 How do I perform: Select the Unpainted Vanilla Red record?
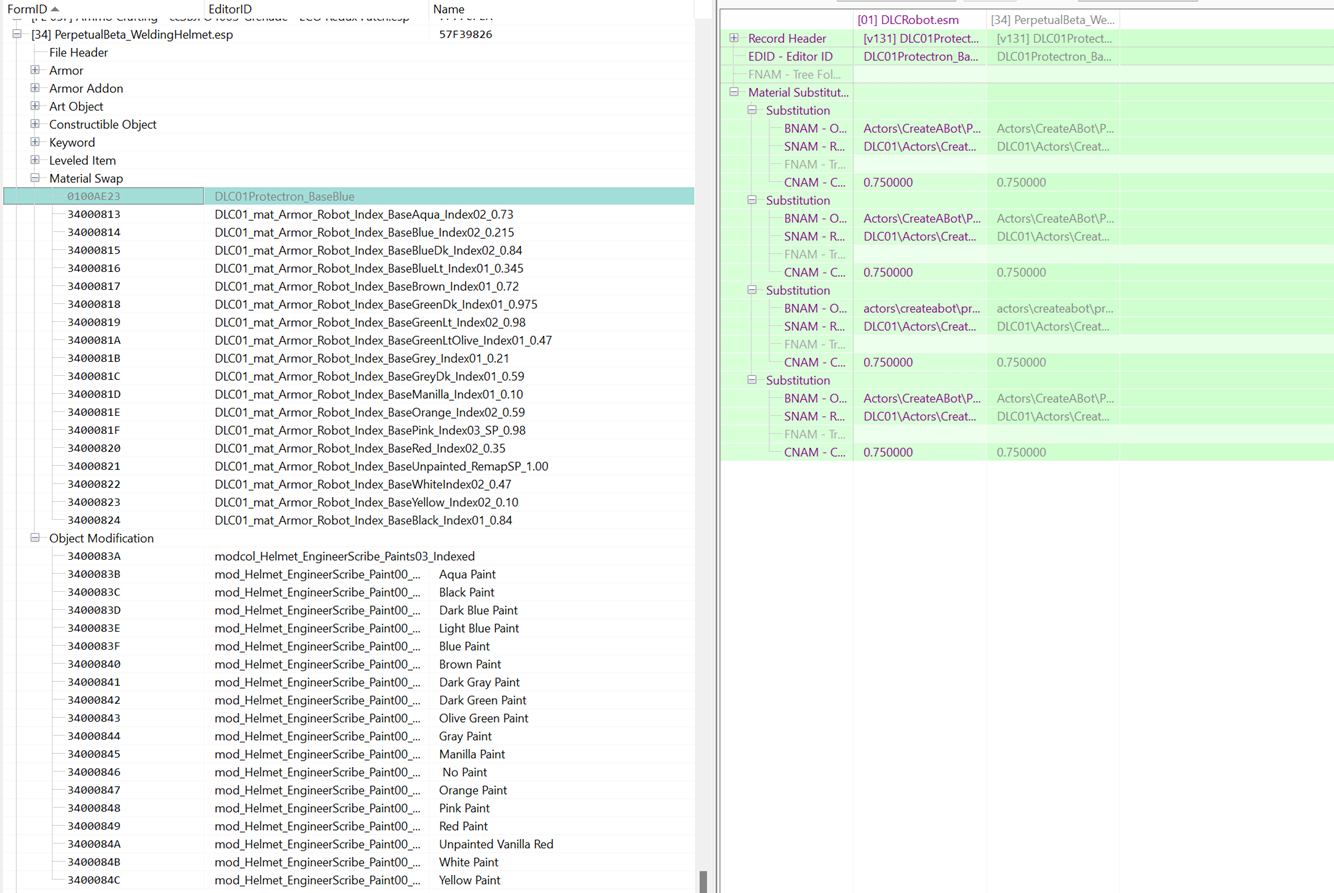tap(348, 844)
